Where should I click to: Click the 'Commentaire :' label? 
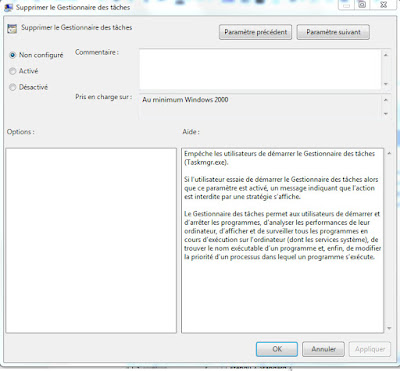(97, 52)
